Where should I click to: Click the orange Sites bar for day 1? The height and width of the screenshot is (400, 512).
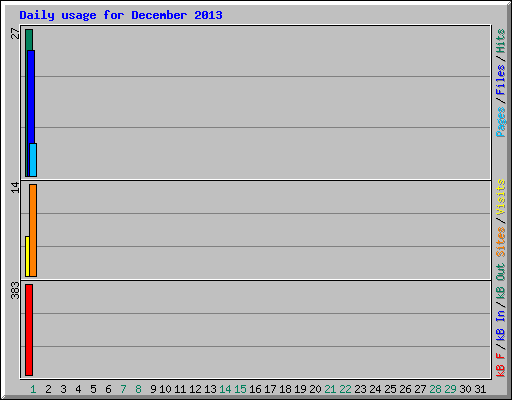coord(33,230)
